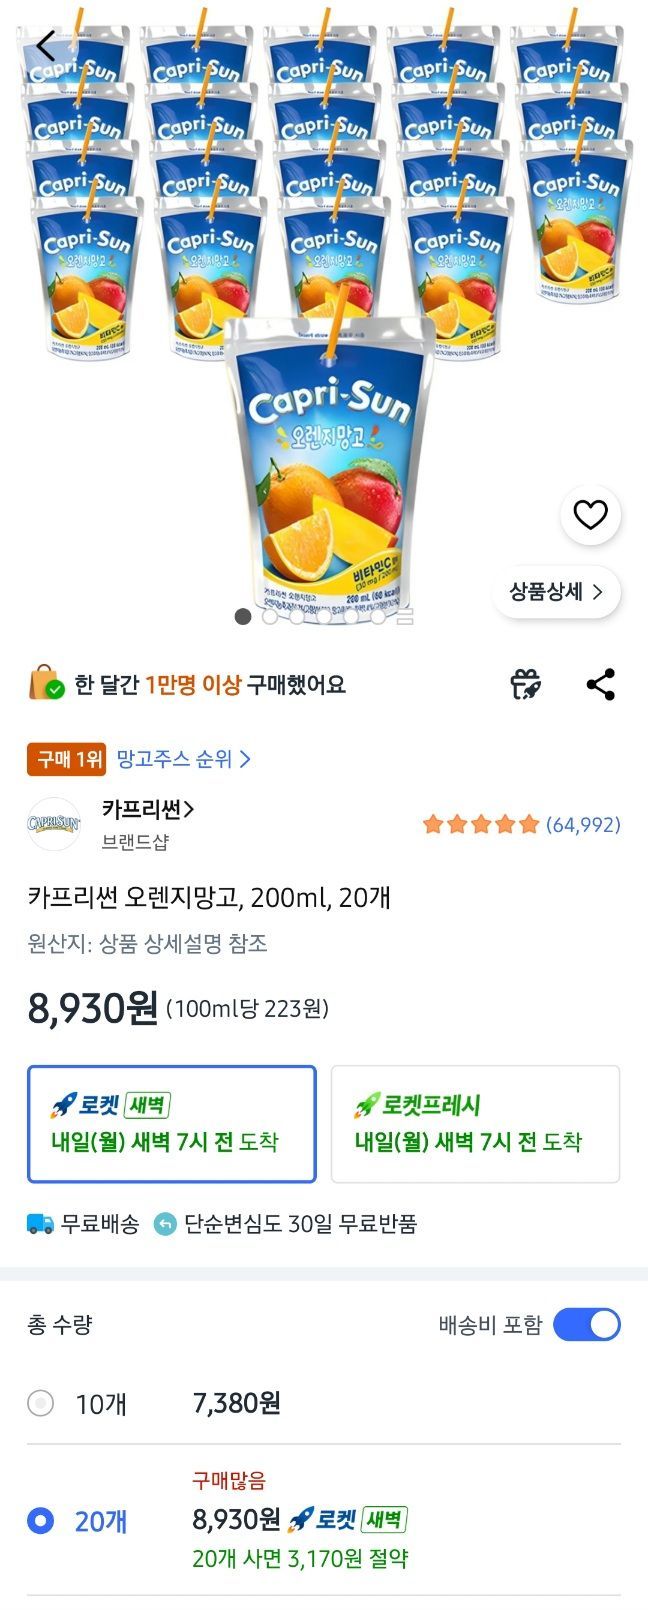This screenshot has height=1610, width=648.
Task: Open 상품상세 product details
Action: [556, 591]
